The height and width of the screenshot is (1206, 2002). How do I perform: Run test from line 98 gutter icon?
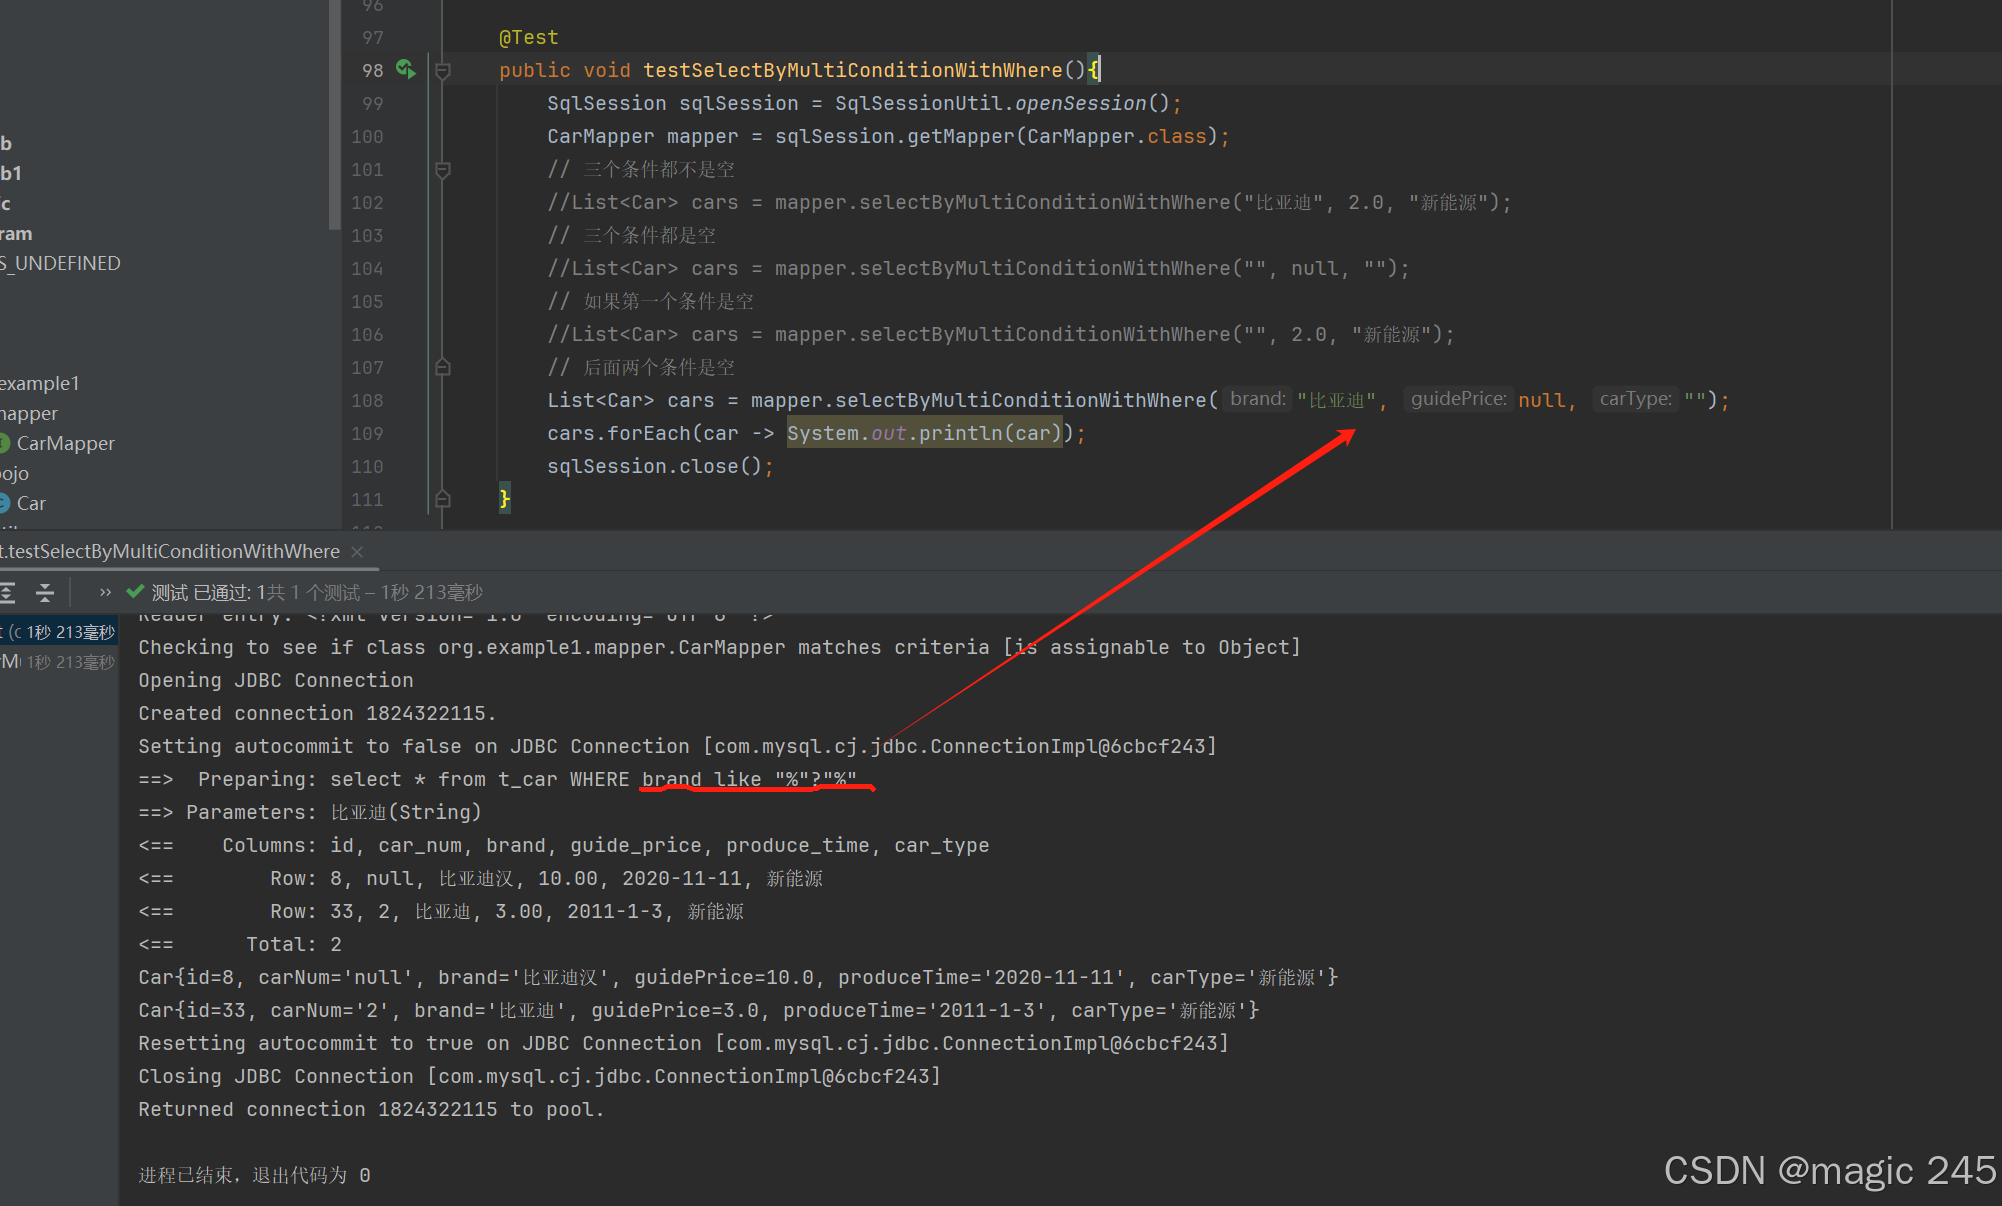pyautogui.click(x=405, y=69)
